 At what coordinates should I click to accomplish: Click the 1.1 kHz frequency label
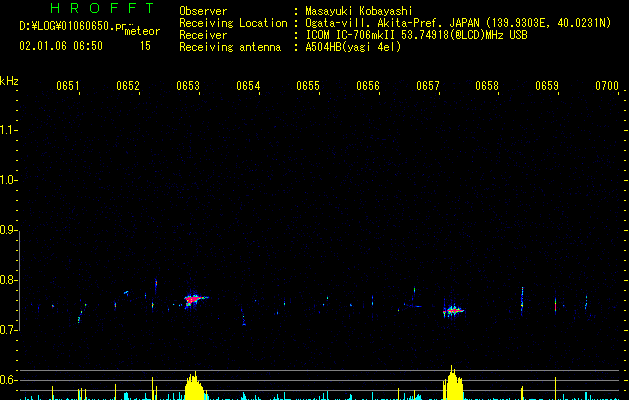[x=8, y=130]
